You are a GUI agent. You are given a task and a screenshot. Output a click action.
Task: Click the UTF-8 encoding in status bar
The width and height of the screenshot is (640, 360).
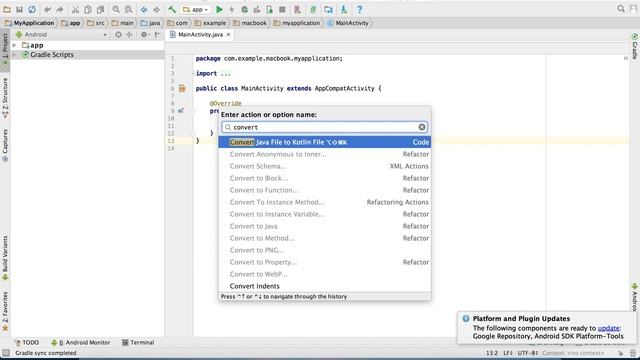527,353
